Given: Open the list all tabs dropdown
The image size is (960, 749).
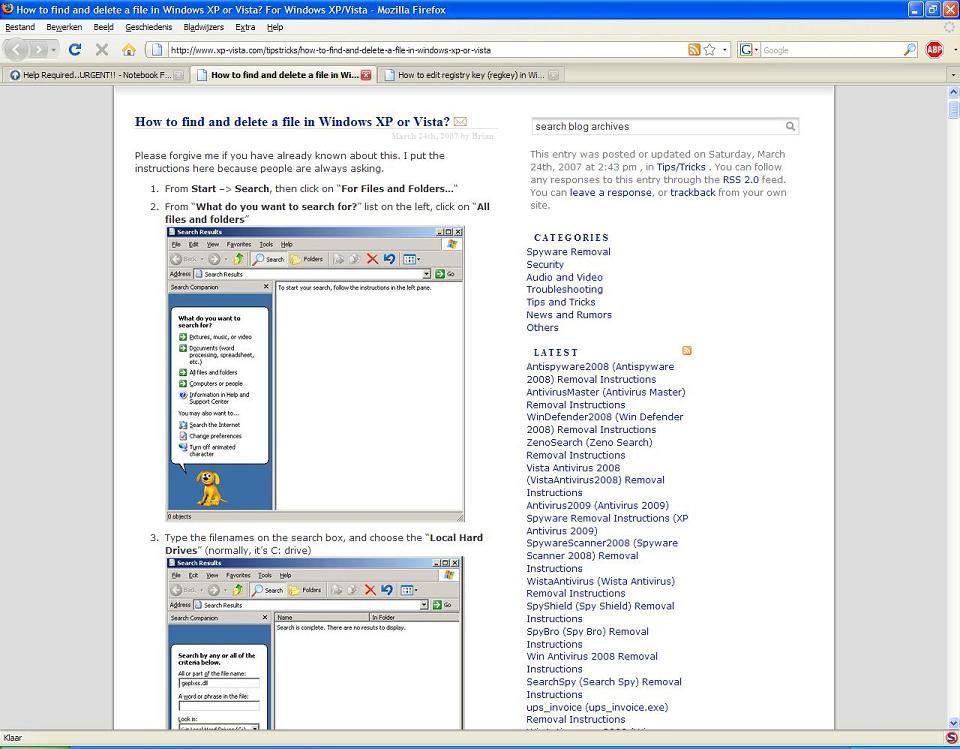Looking at the screenshot, I should [952, 75].
